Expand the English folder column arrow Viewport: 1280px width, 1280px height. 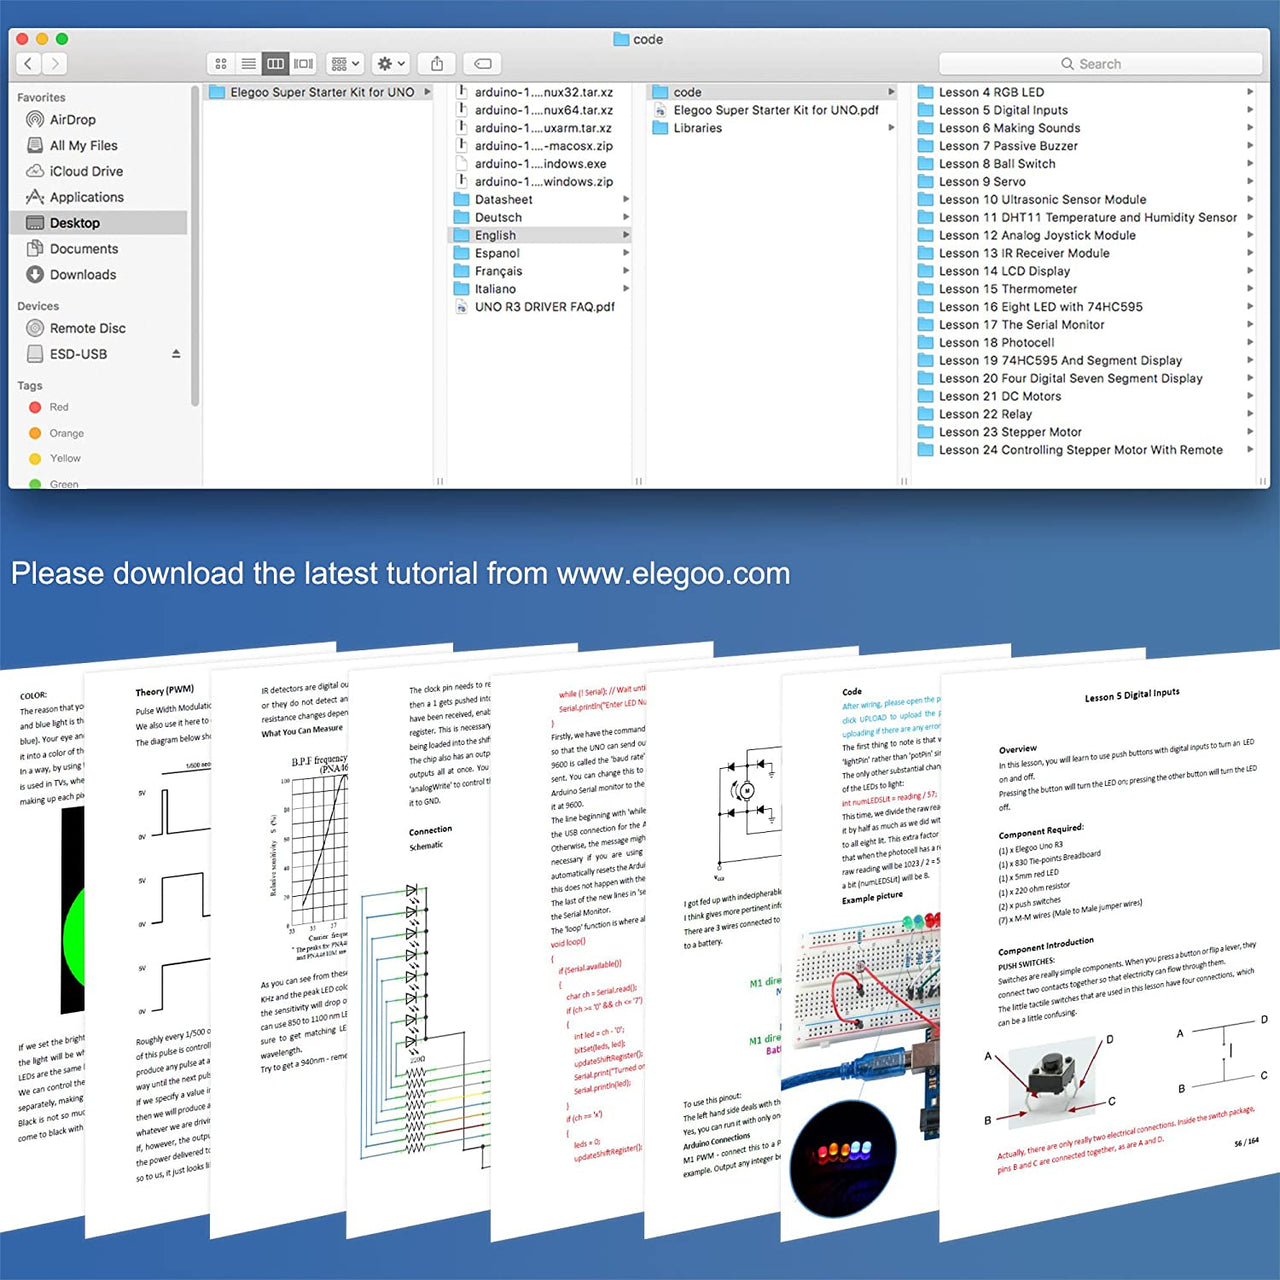626,235
